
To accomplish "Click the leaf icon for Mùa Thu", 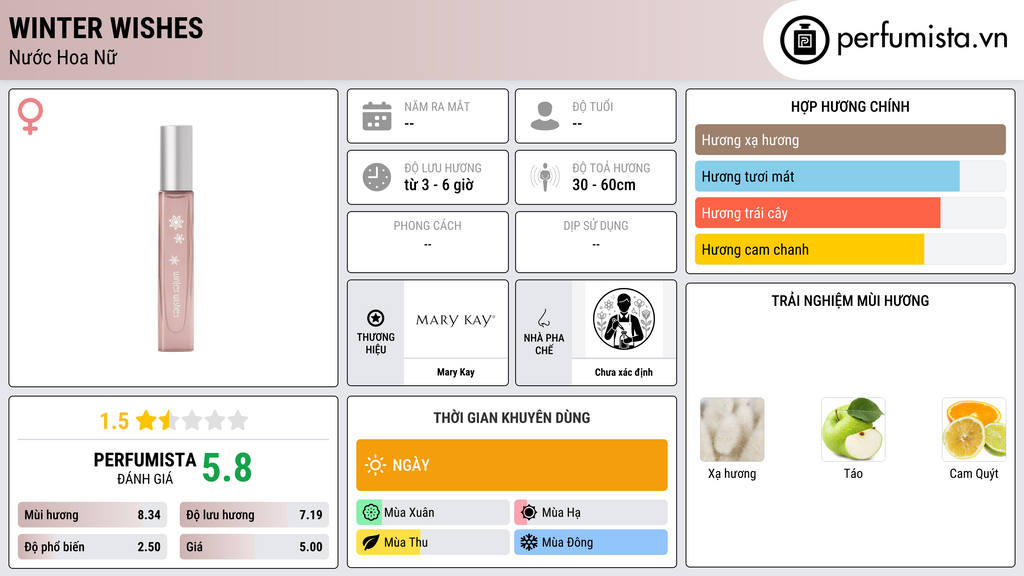I will click(371, 542).
